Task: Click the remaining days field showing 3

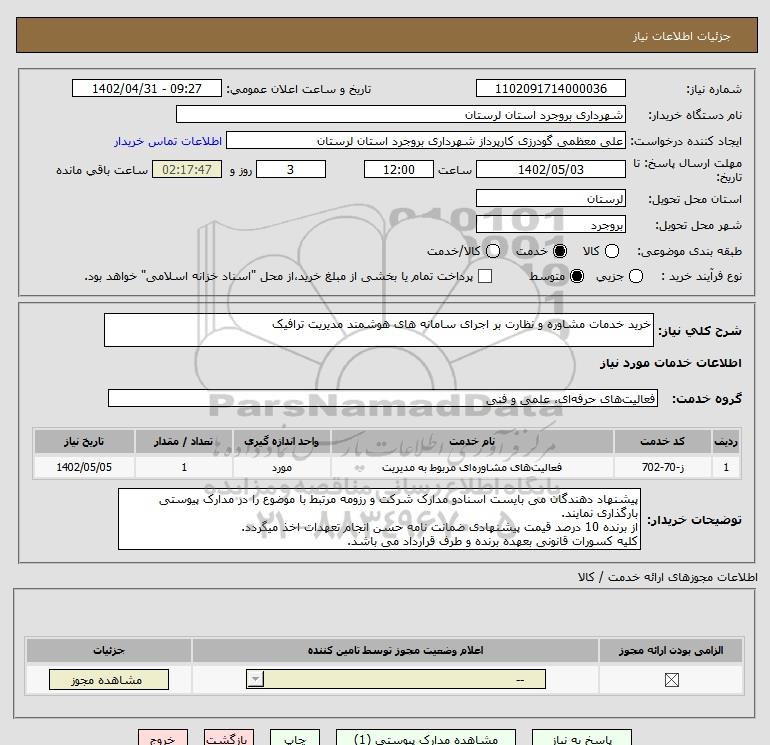Action: coord(291,169)
